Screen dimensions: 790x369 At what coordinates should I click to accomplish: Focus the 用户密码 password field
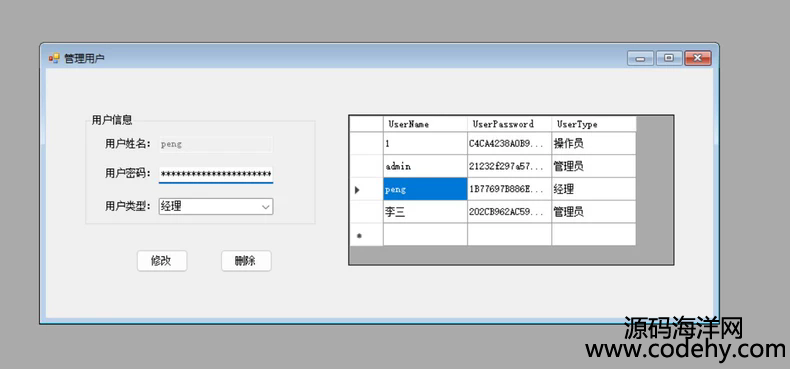216,174
